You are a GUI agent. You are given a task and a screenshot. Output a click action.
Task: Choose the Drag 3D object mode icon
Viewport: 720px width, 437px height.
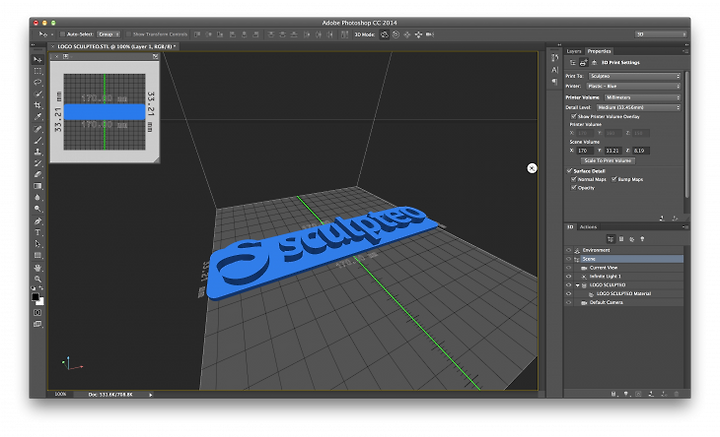(x=407, y=34)
